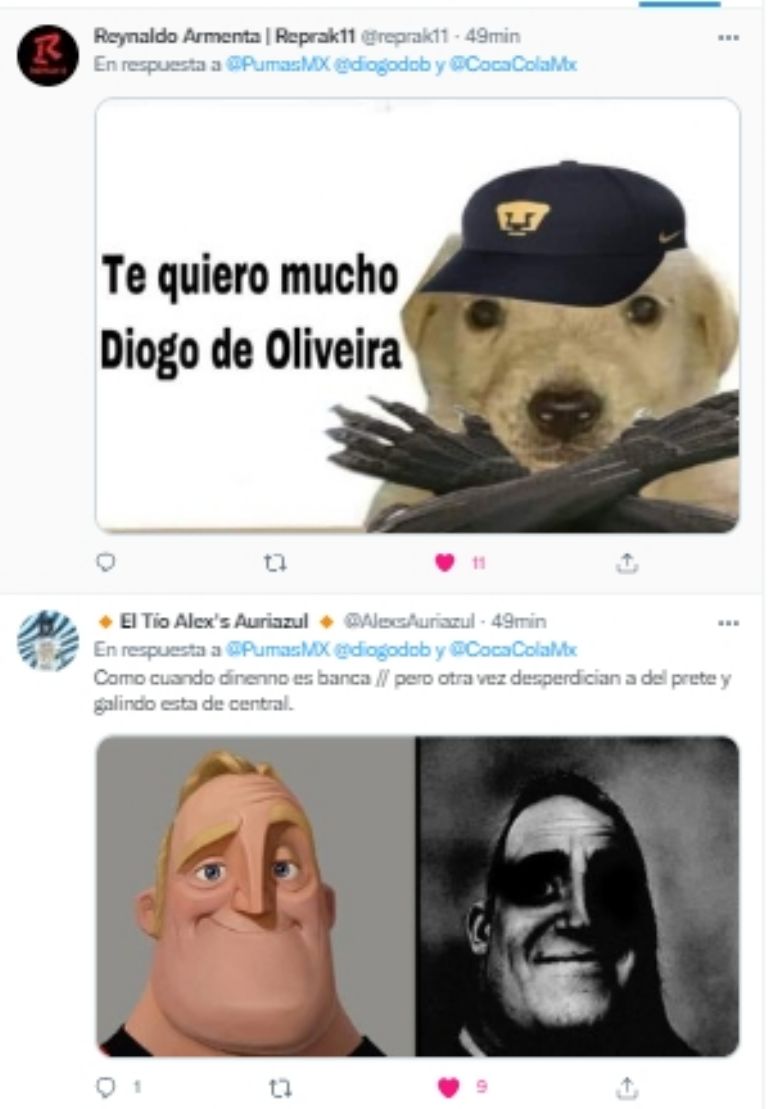768x1109 pixels.
Task: Enlarge the smiling Mr. Incredible image
Action: [x=255, y=896]
